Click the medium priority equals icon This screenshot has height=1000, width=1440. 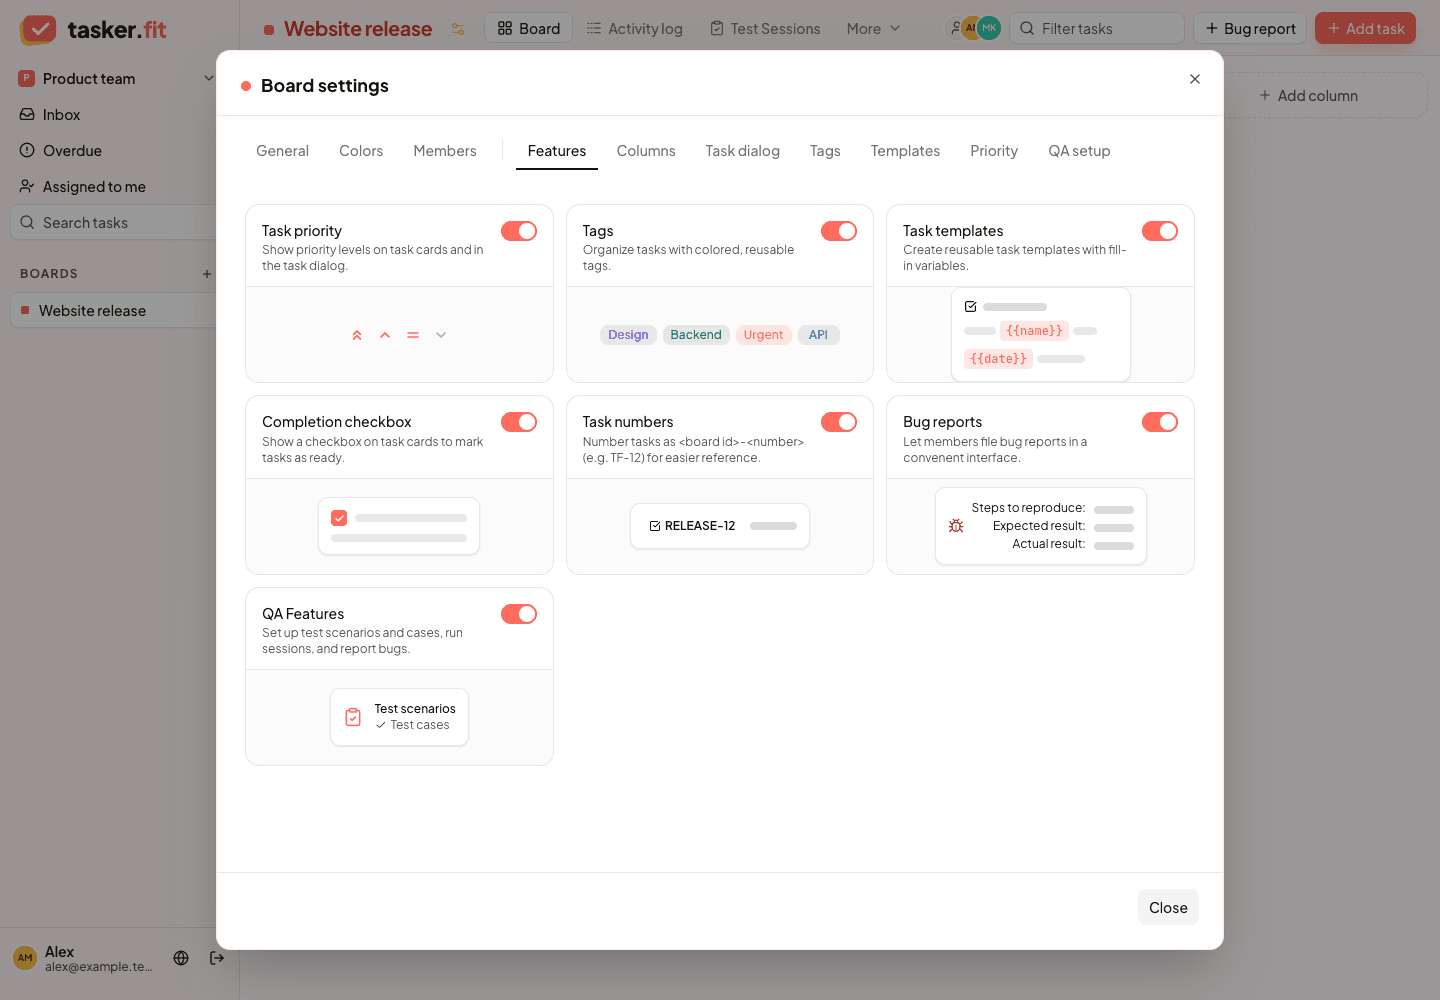pyautogui.click(x=413, y=335)
